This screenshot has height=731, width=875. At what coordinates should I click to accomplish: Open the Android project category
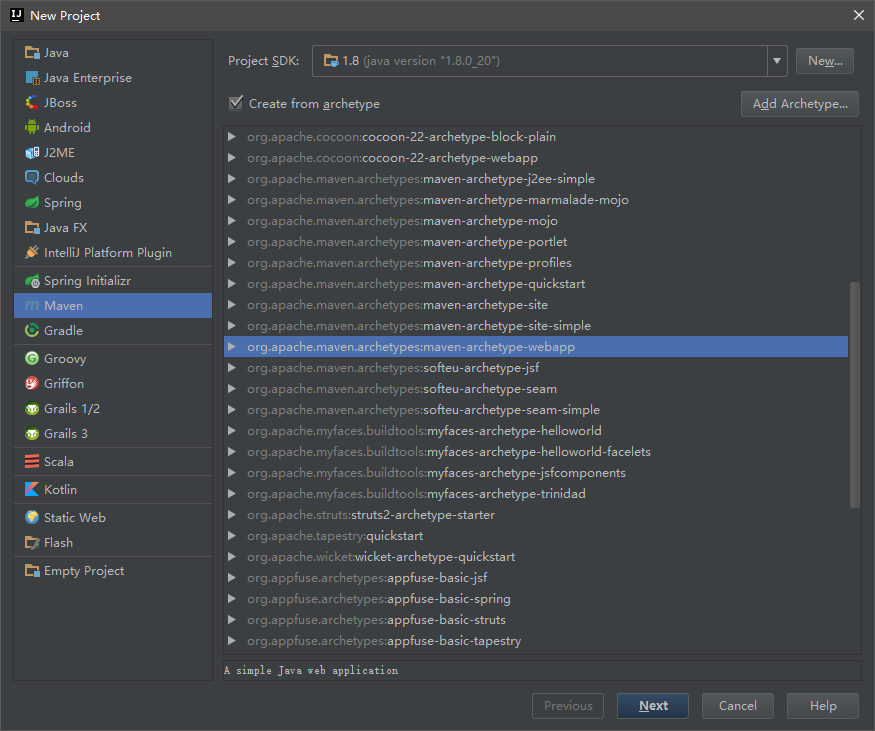pyautogui.click(x=113, y=127)
